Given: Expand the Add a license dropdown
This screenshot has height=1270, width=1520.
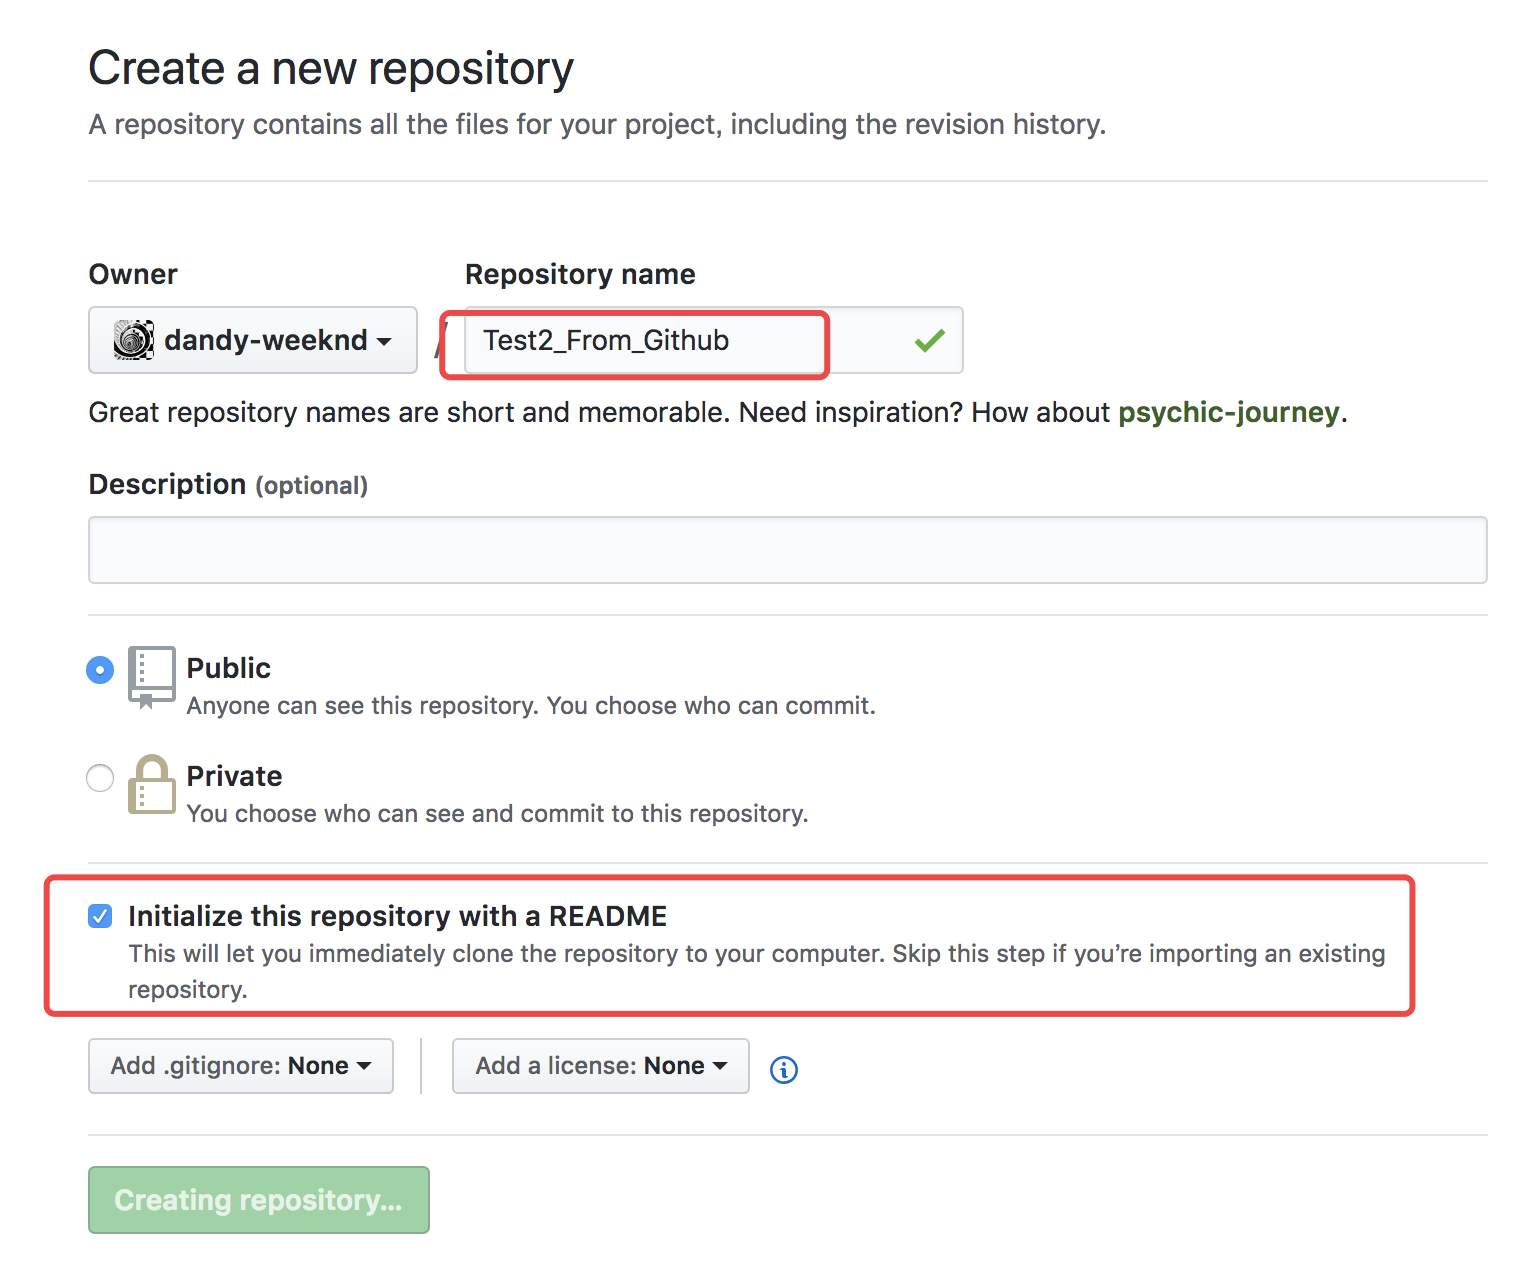Looking at the screenshot, I should tap(600, 1066).
